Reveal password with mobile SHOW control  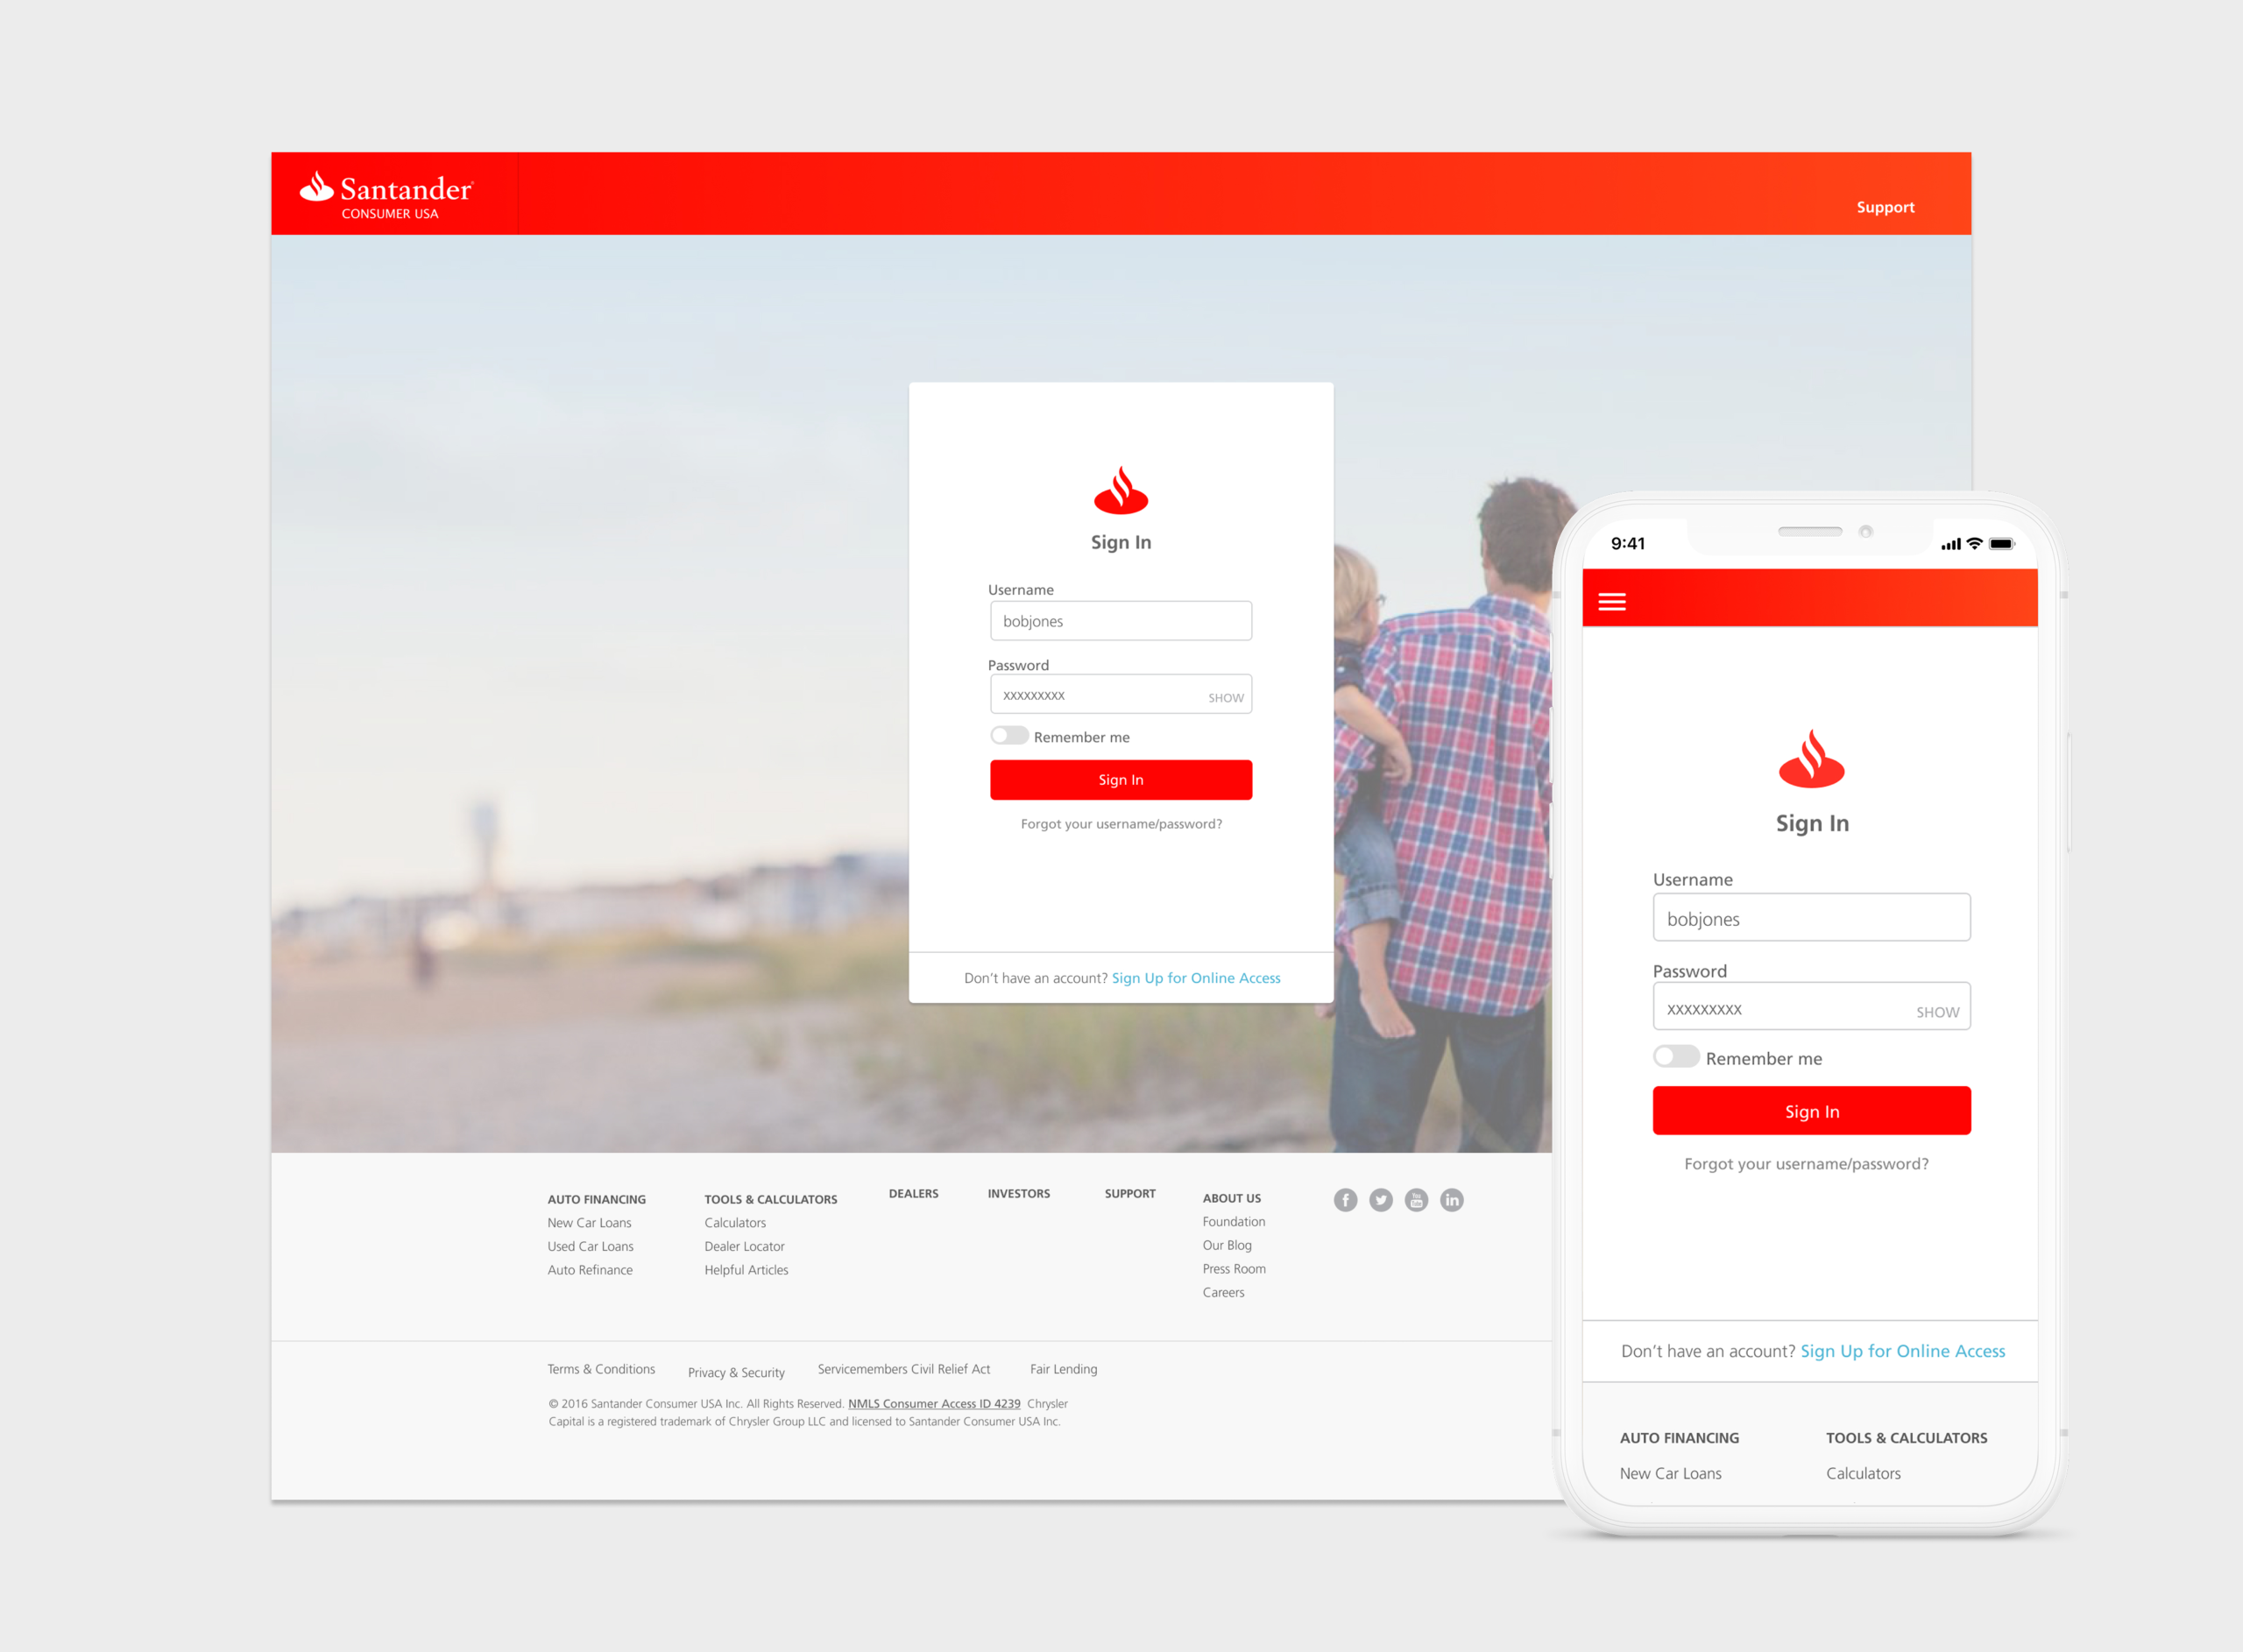(1937, 1012)
